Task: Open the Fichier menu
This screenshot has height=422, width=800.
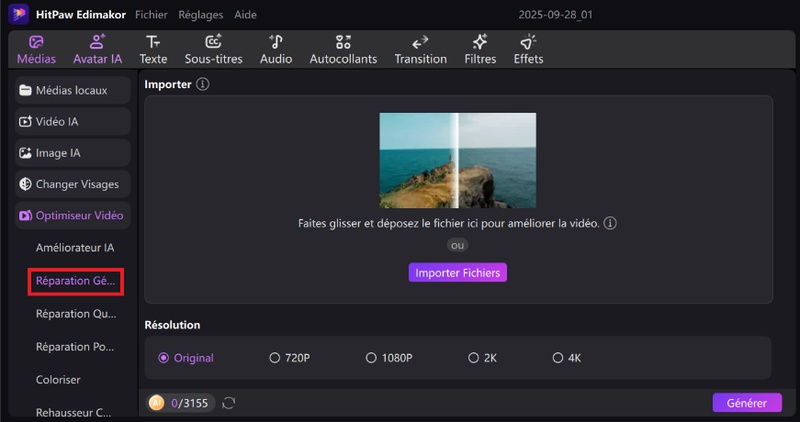Action: click(x=151, y=15)
